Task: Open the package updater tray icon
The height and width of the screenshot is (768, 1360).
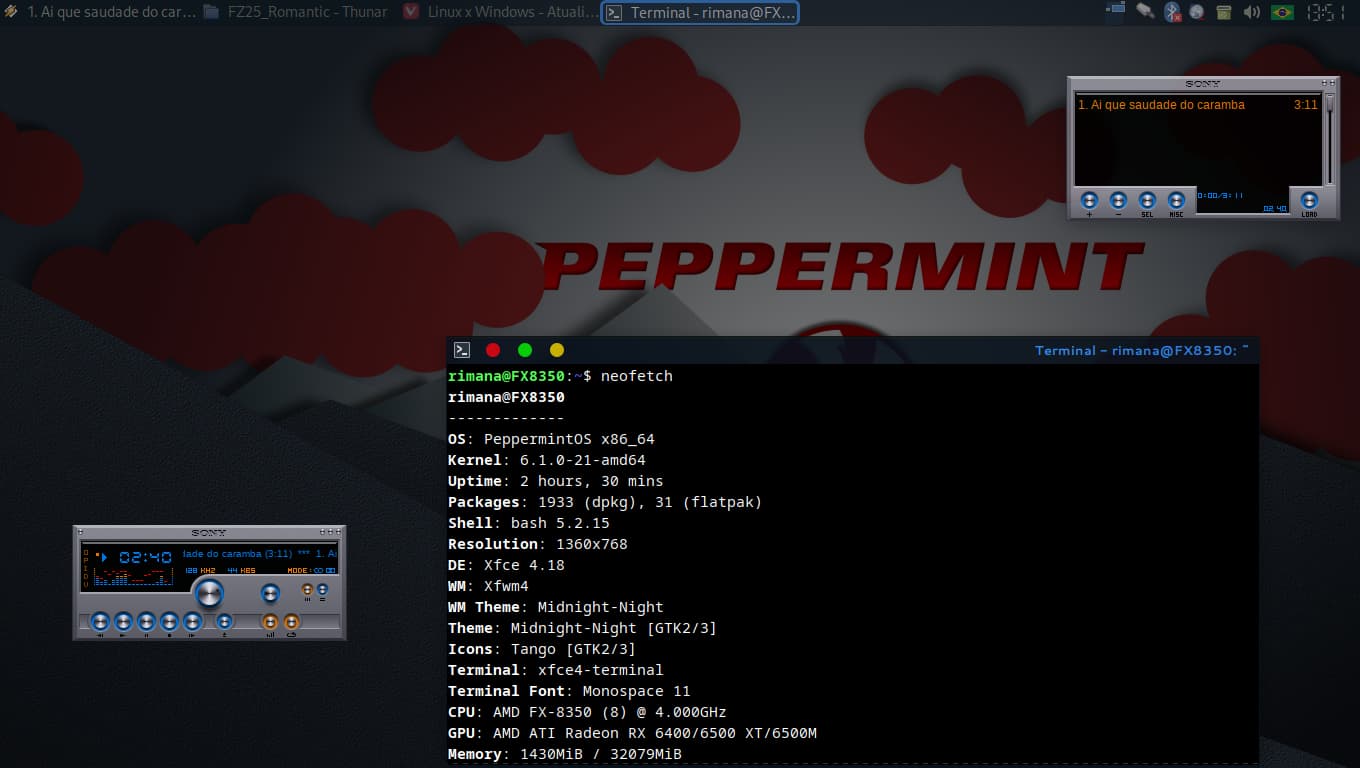Action: [x=1224, y=12]
